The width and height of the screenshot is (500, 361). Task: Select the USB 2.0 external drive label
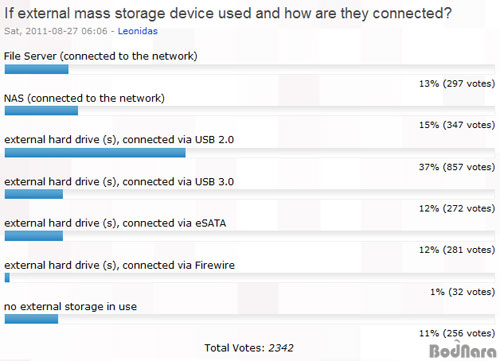119,139
